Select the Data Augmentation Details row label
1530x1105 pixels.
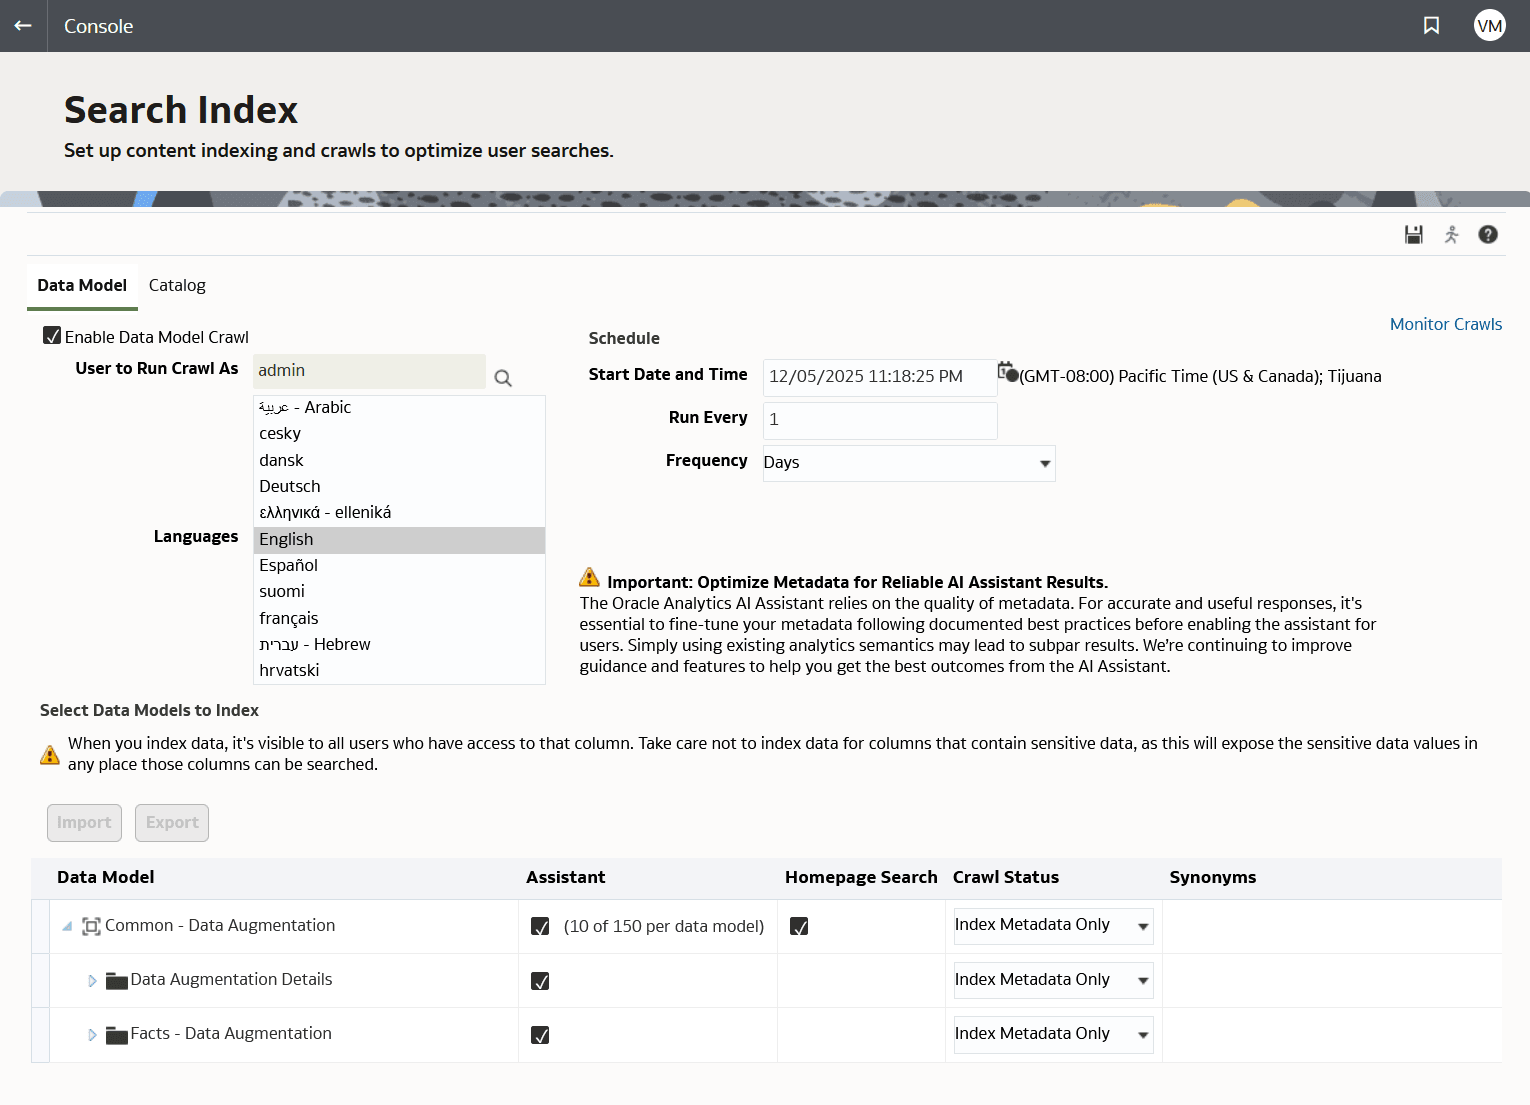(x=231, y=980)
